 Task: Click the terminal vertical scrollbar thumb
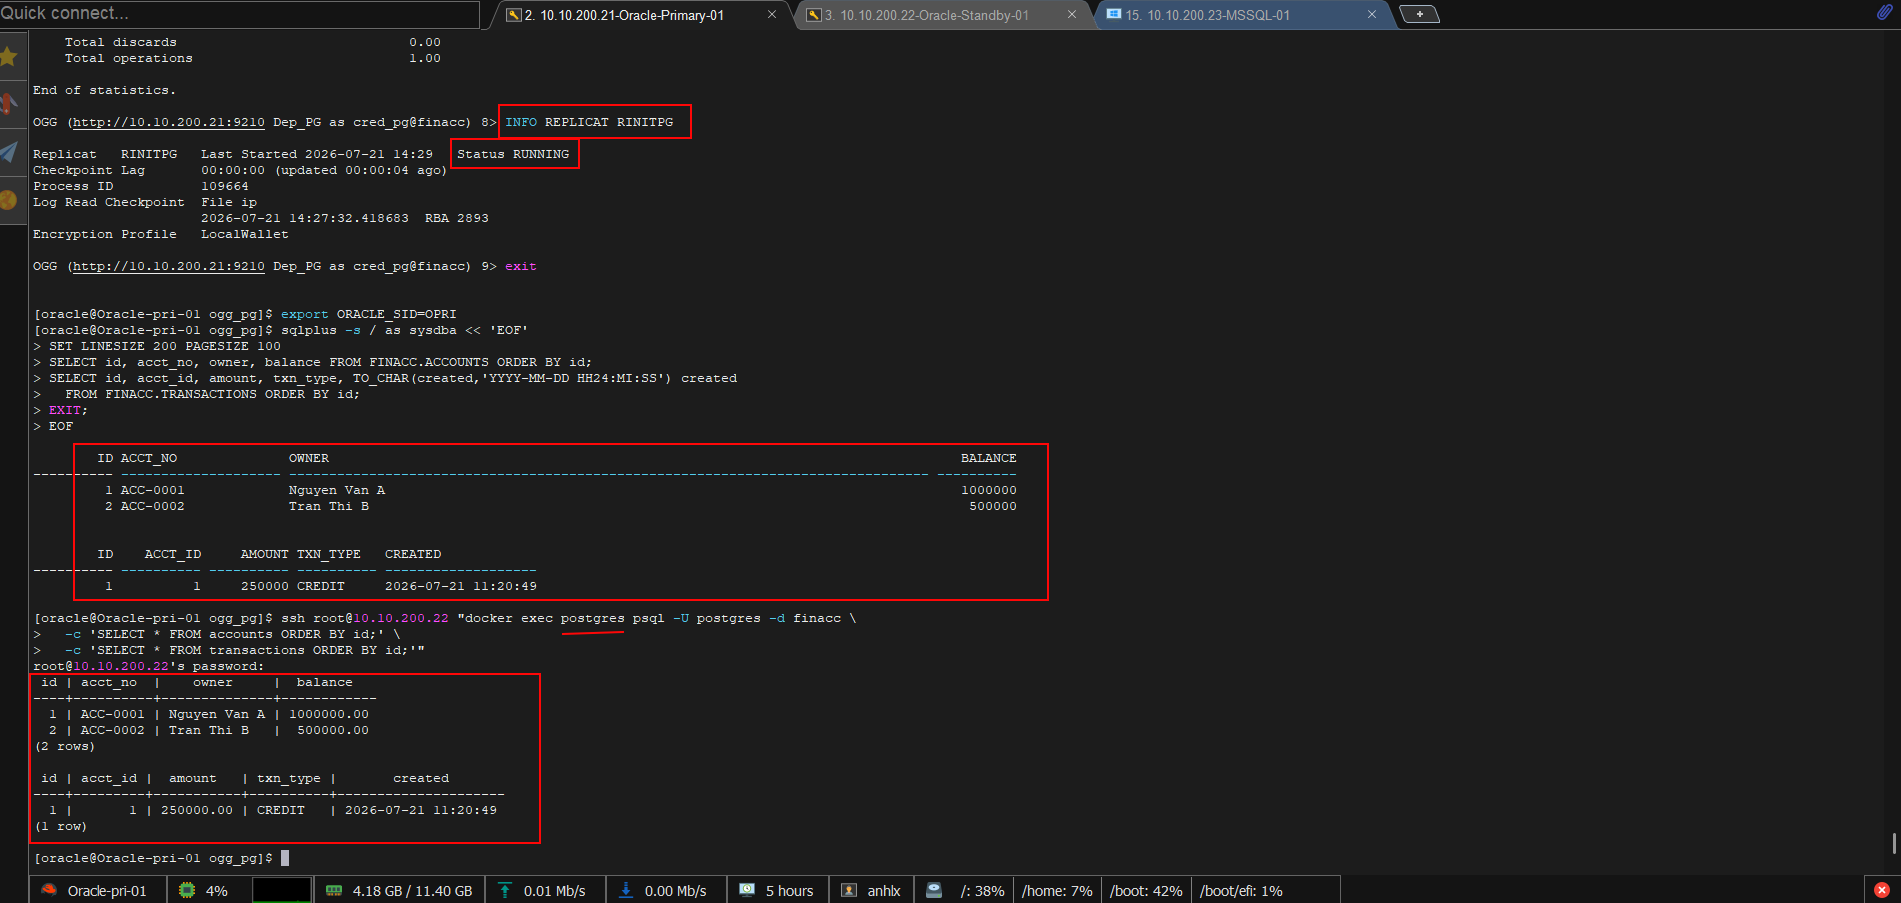(x=1895, y=842)
